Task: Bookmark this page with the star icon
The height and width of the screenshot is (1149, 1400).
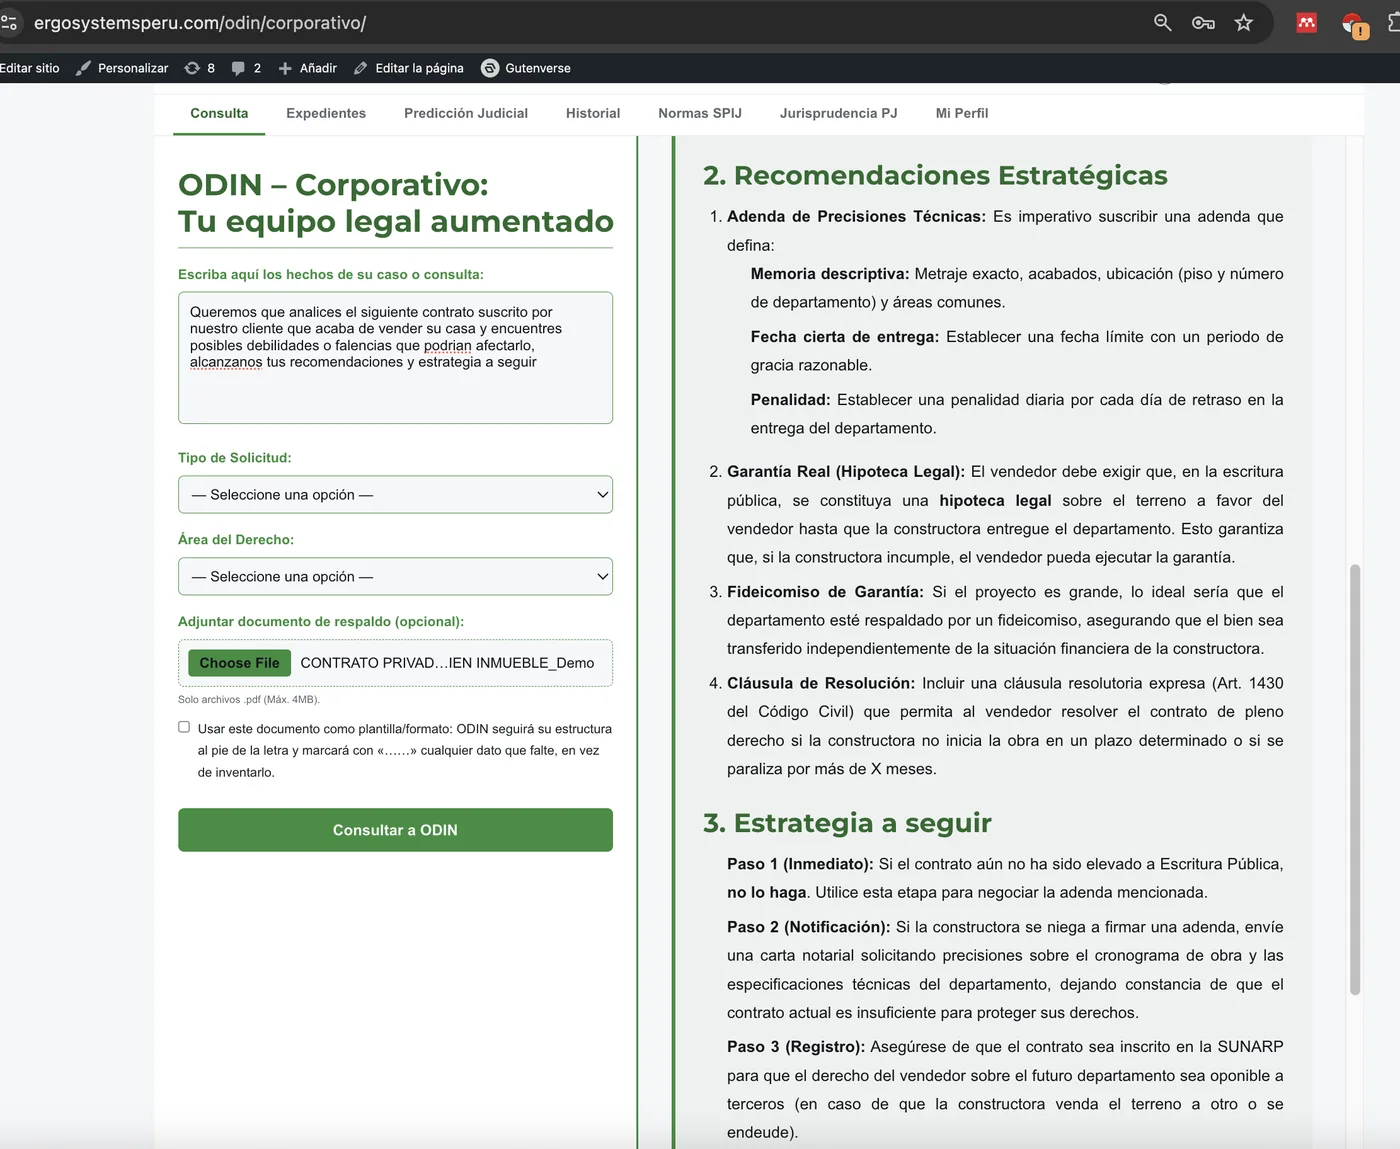Action: [x=1244, y=22]
